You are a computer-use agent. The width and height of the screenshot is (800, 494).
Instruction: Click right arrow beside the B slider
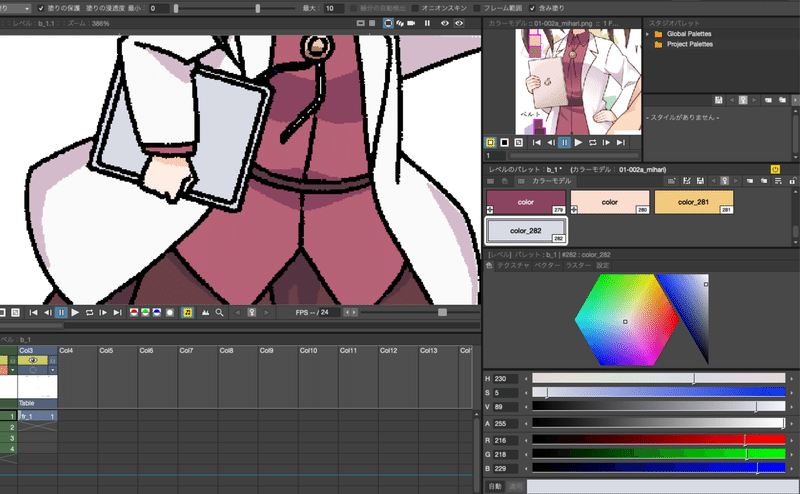[792, 468]
